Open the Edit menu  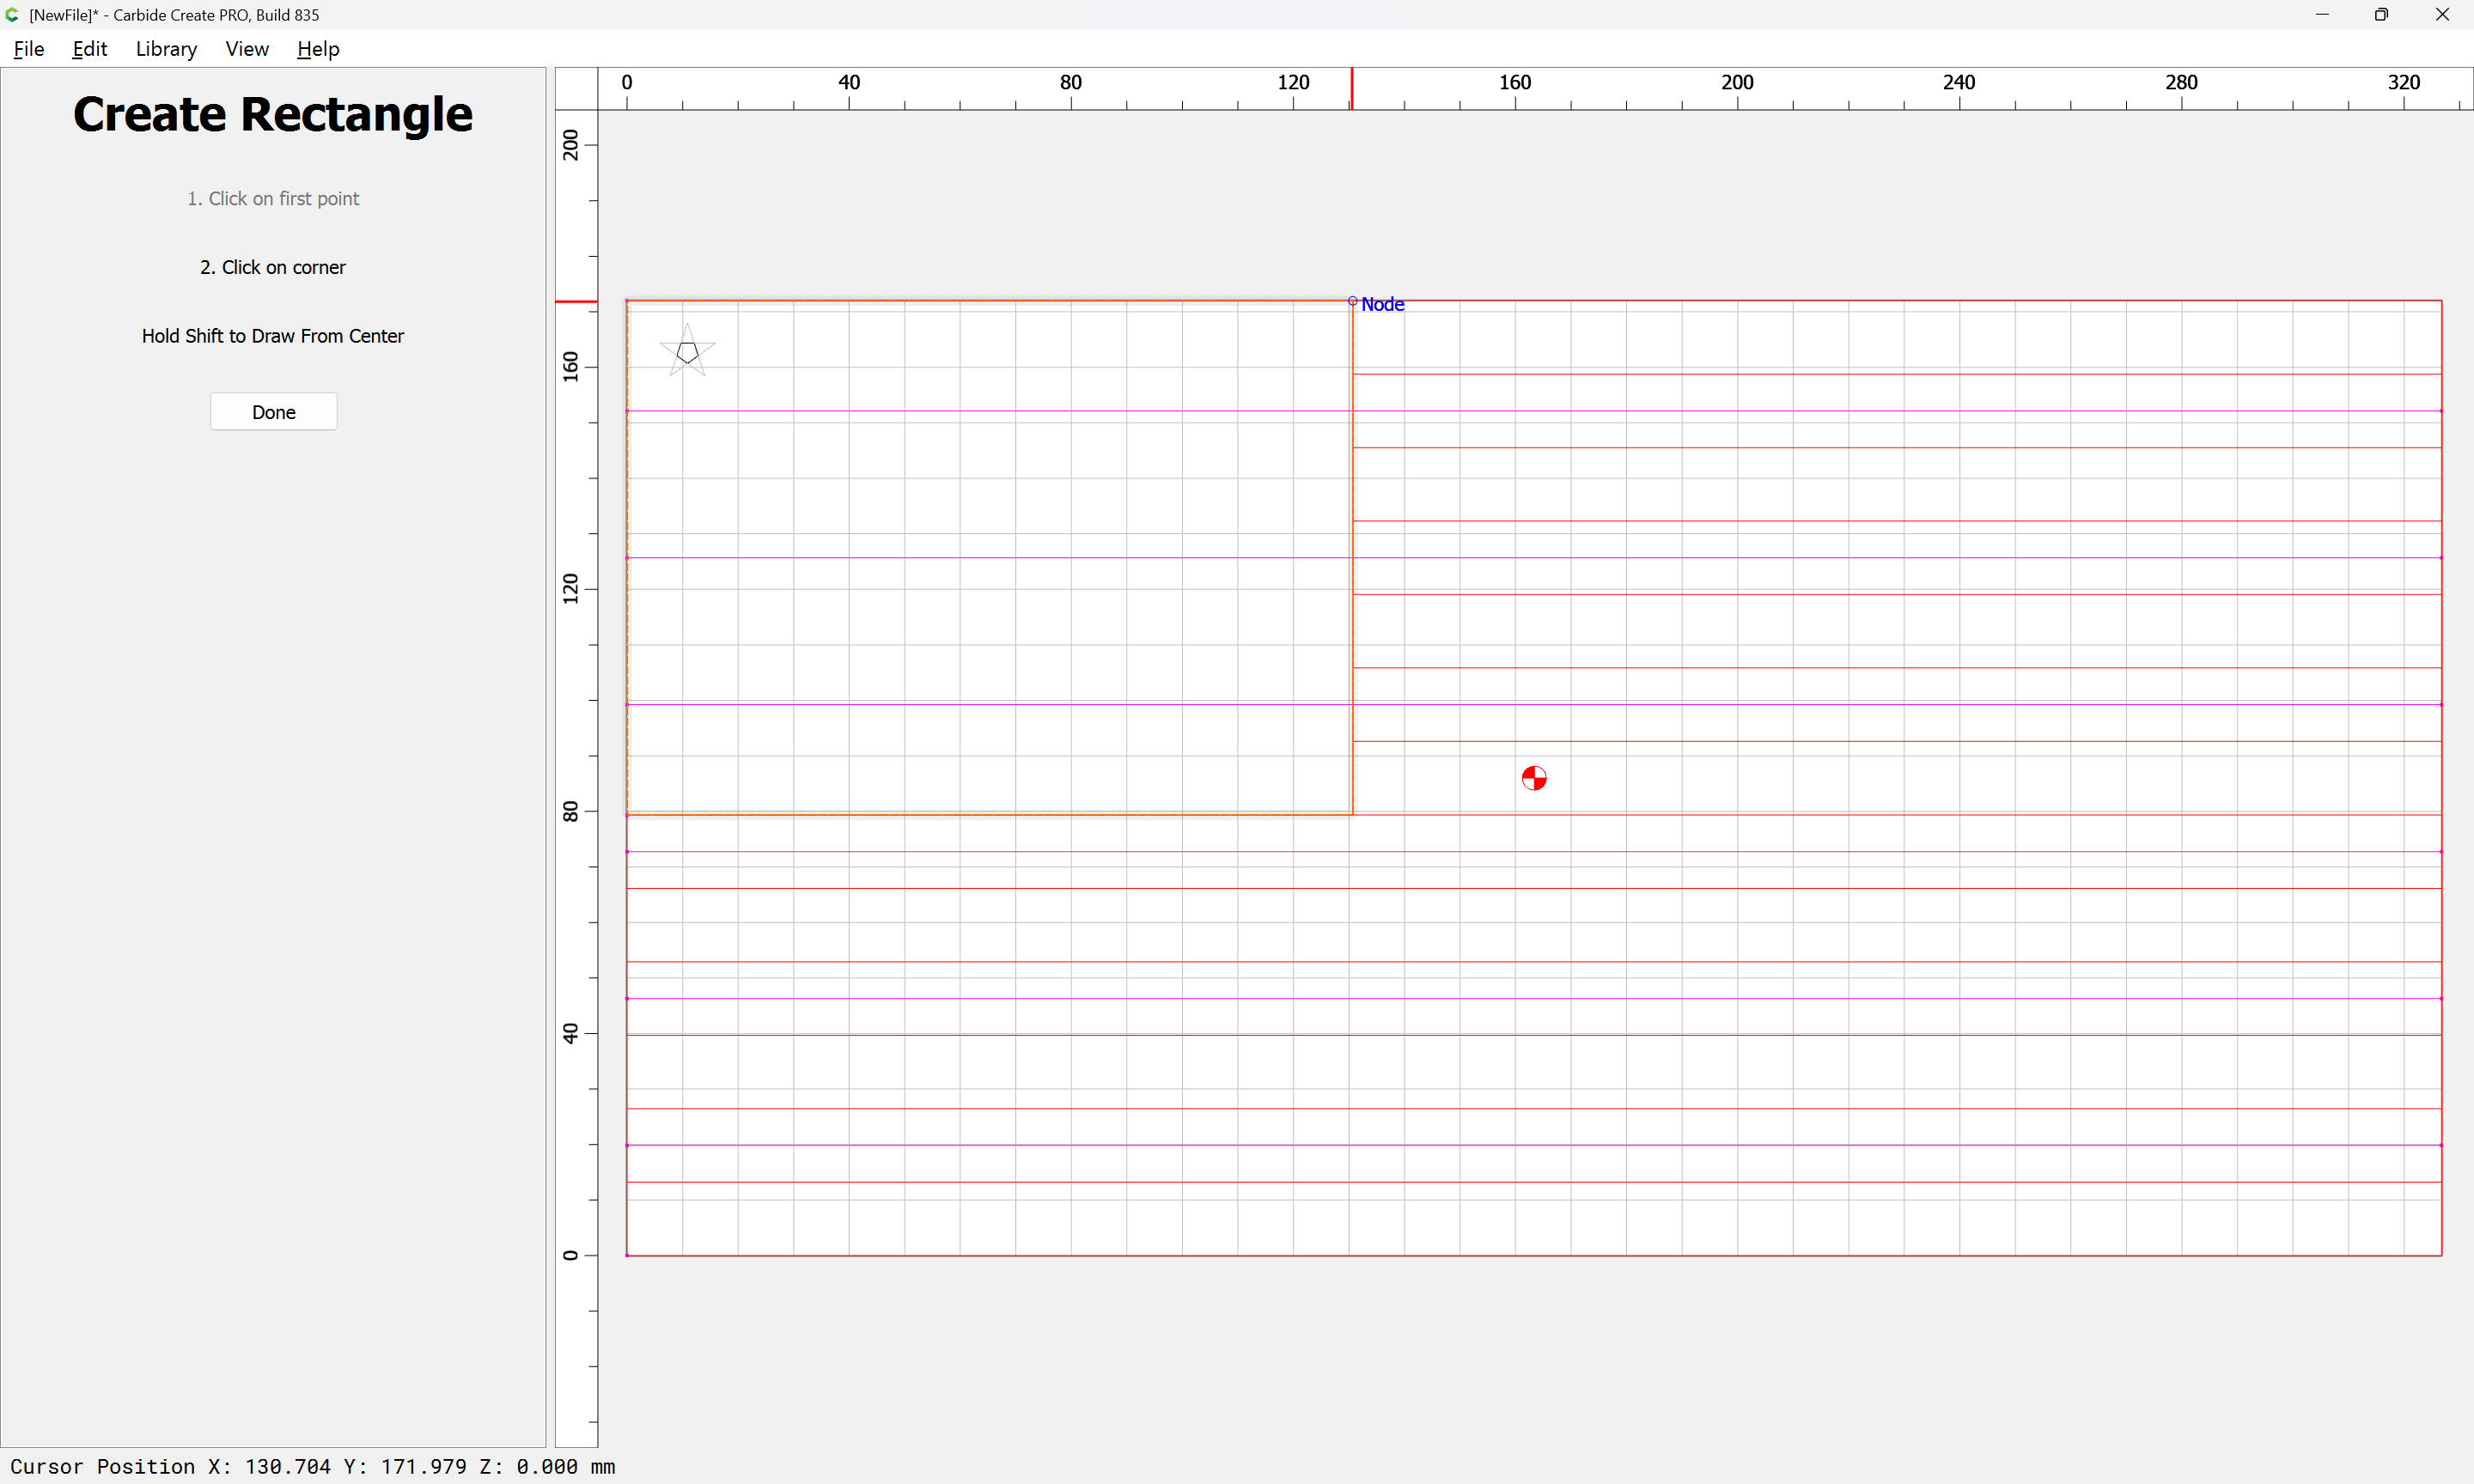pos(89,49)
